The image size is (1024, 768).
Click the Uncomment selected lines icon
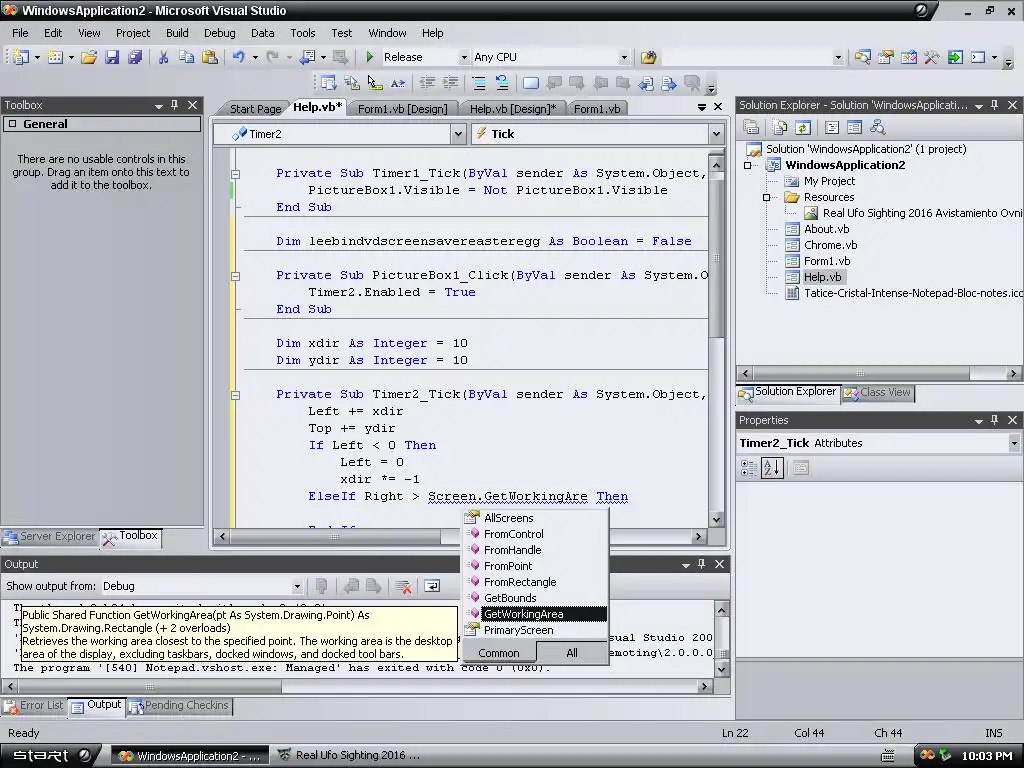click(502, 83)
